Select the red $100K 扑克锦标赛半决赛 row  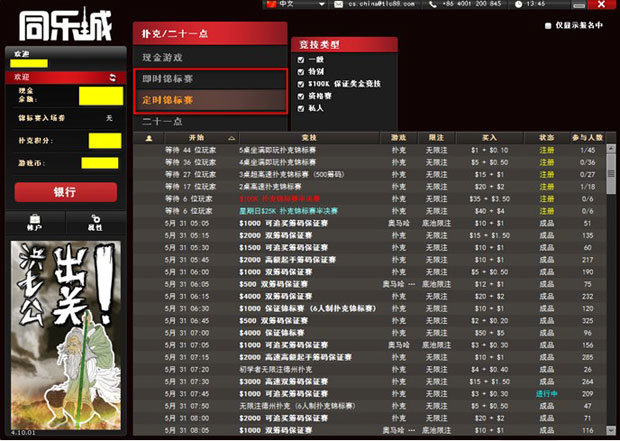point(369,199)
